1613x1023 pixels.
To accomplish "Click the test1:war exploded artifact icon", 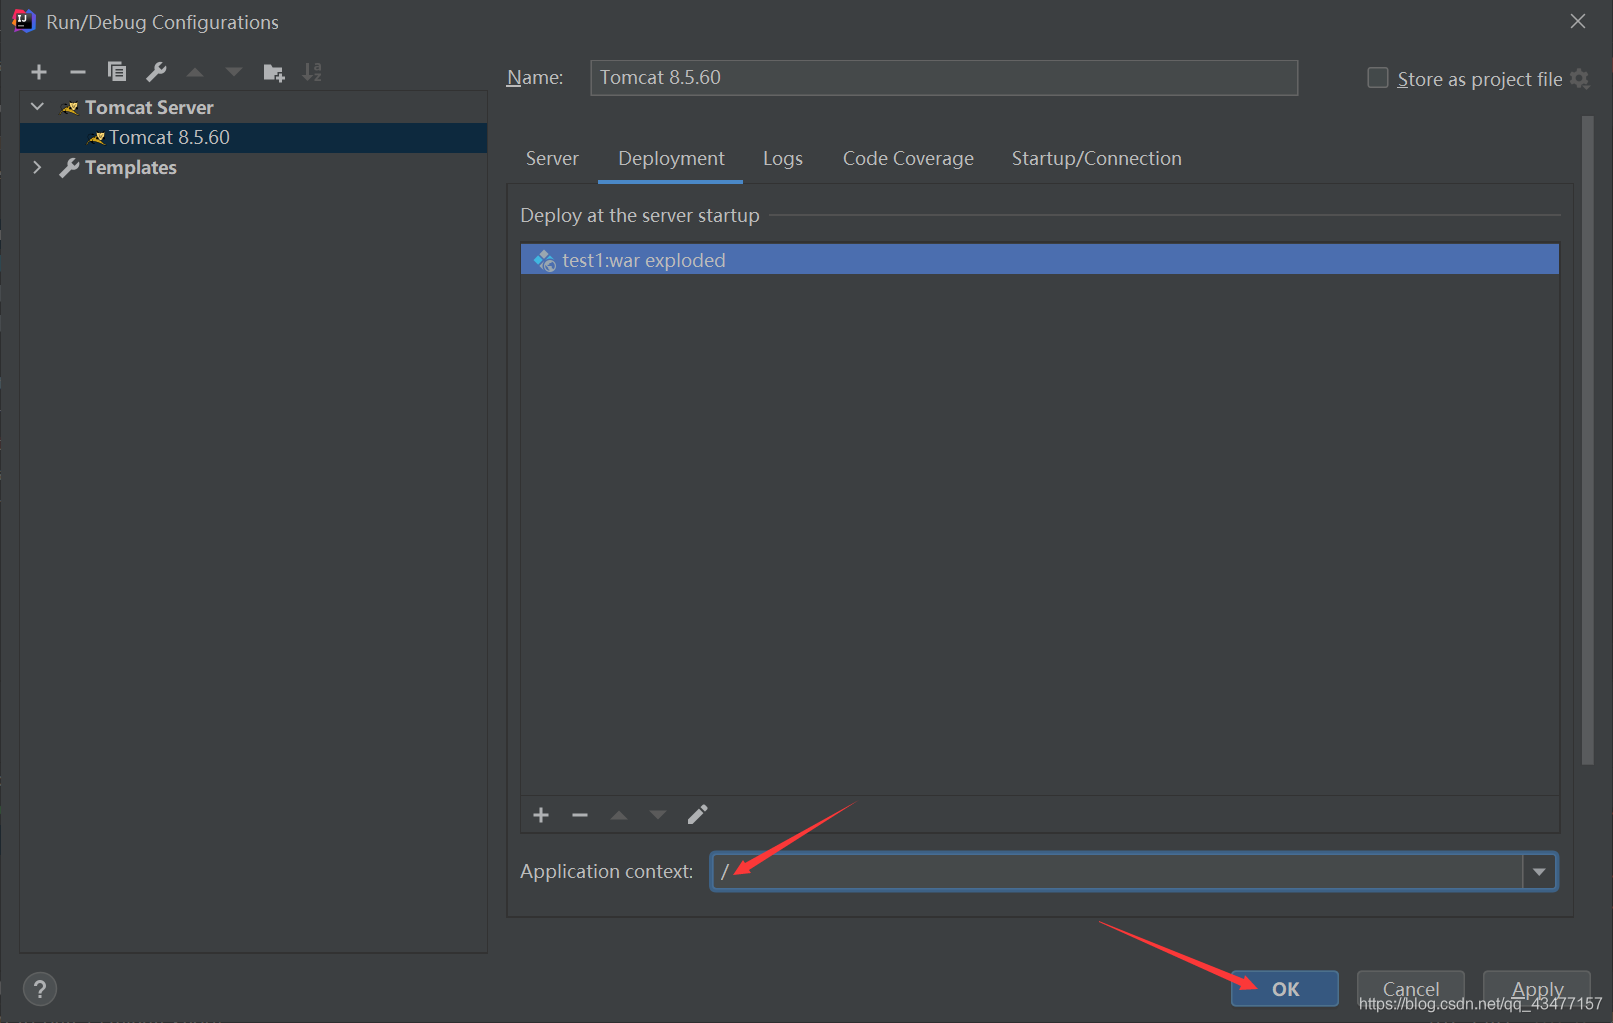I will (x=544, y=260).
